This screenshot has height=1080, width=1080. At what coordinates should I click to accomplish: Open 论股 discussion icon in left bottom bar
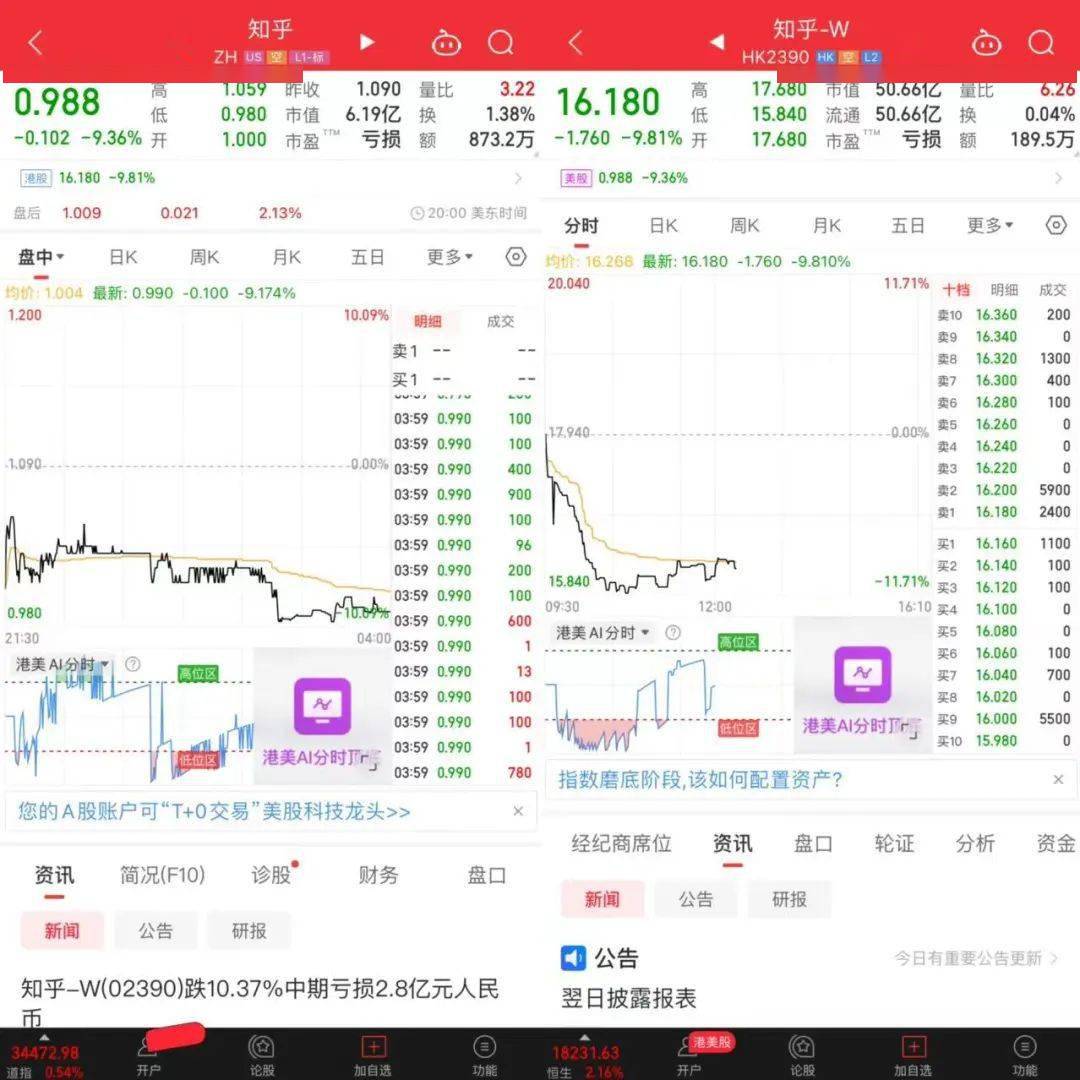[x=262, y=1054]
